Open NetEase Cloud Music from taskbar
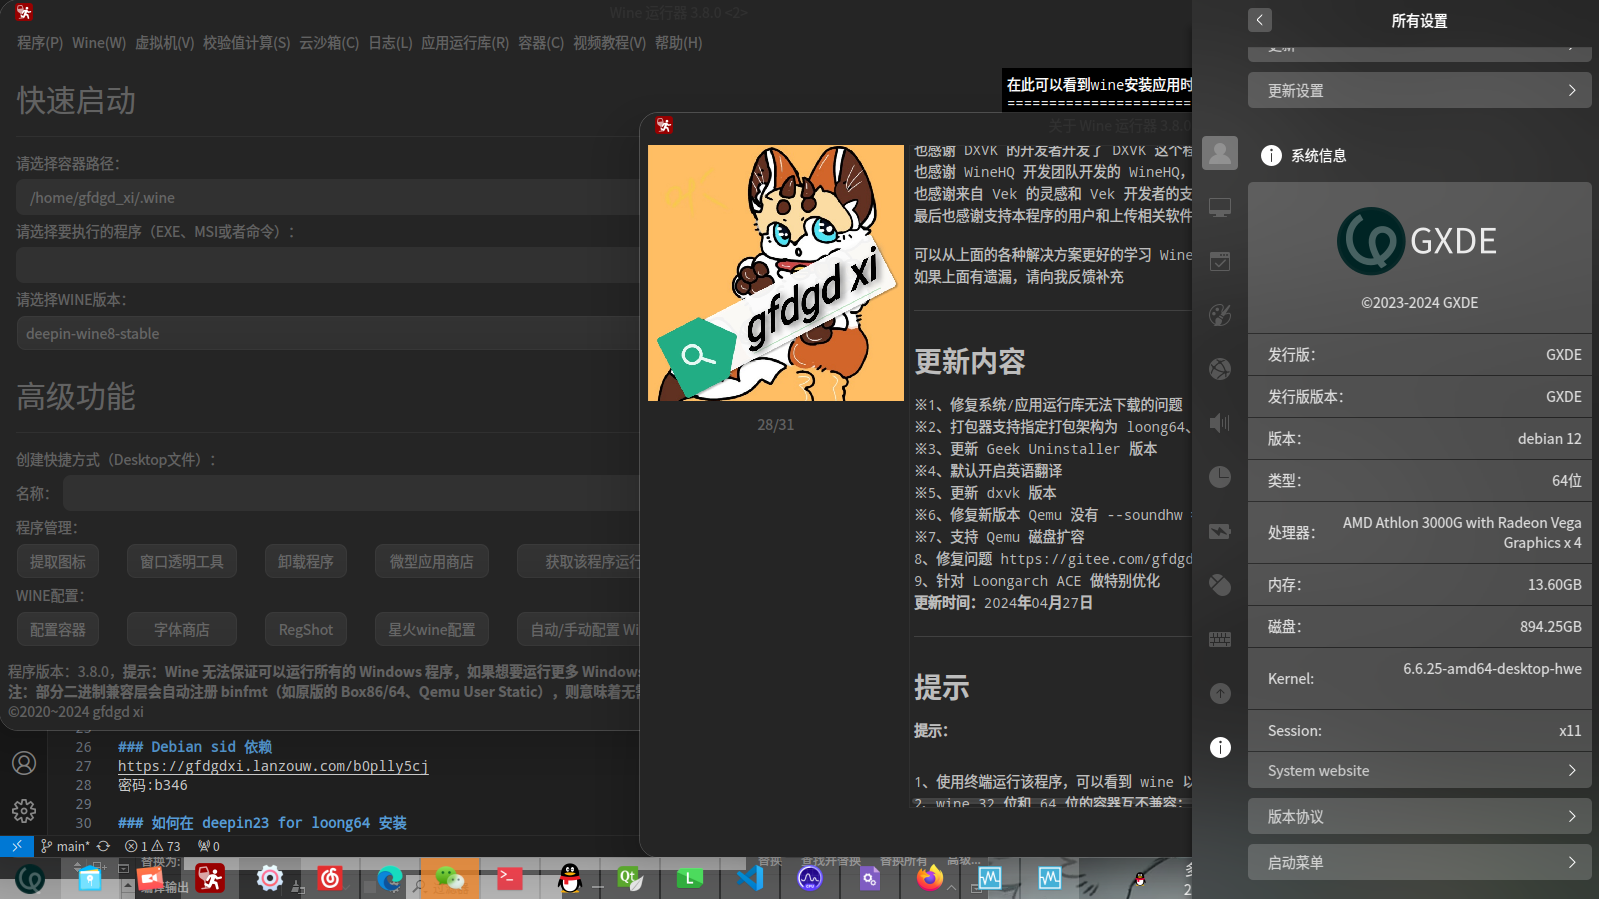1599x899 pixels. [x=330, y=878]
